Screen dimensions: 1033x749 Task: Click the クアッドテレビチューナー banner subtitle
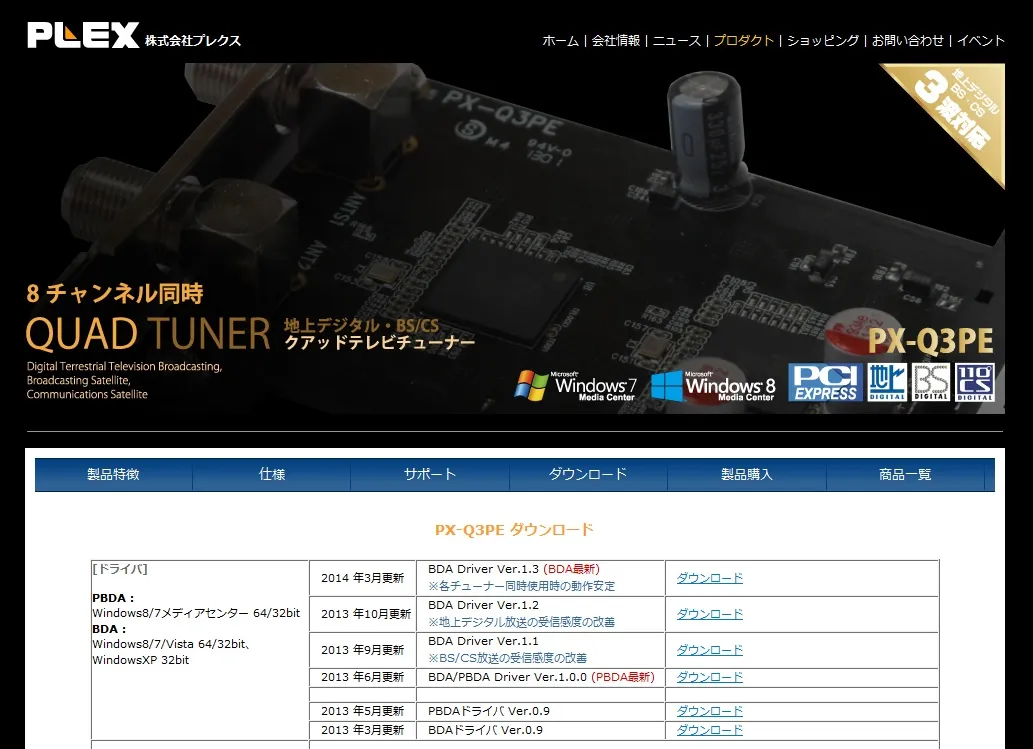click(379, 343)
